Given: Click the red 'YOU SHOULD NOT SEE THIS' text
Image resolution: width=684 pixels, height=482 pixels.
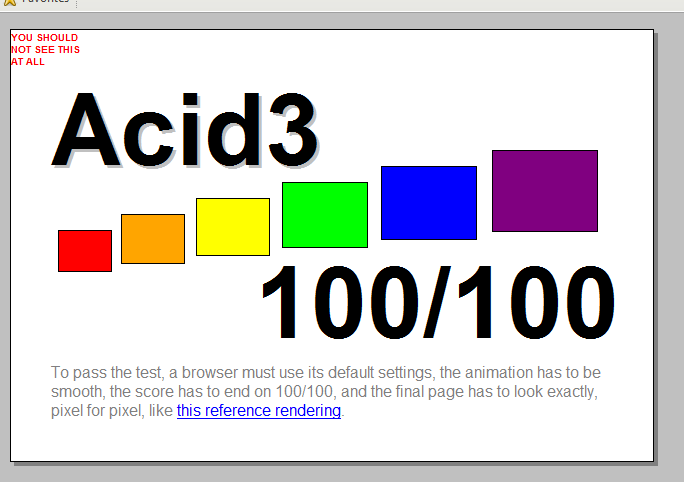Looking at the screenshot, I should point(45,50).
